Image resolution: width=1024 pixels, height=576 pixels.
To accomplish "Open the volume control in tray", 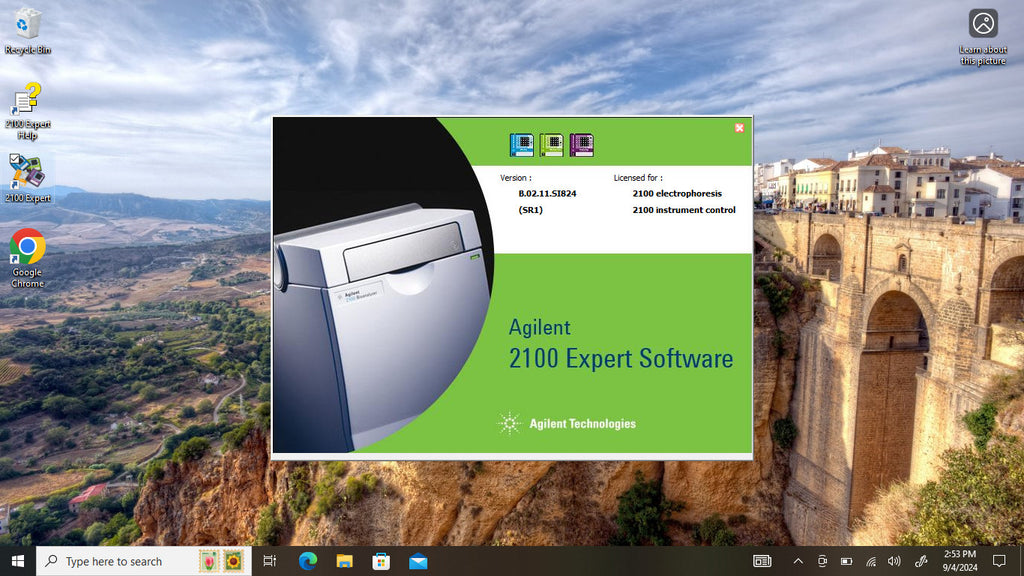I will click(x=894, y=561).
